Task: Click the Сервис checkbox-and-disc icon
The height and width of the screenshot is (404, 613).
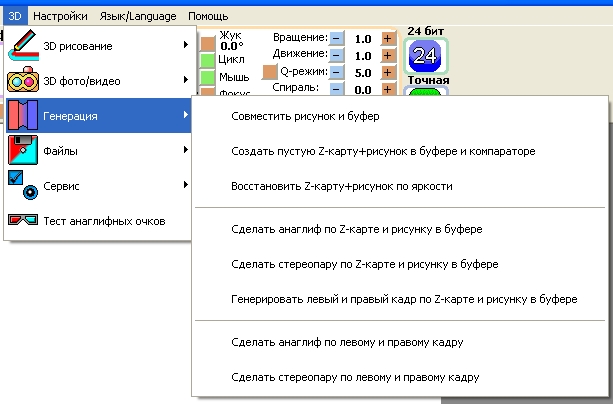Action: coord(23,185)
